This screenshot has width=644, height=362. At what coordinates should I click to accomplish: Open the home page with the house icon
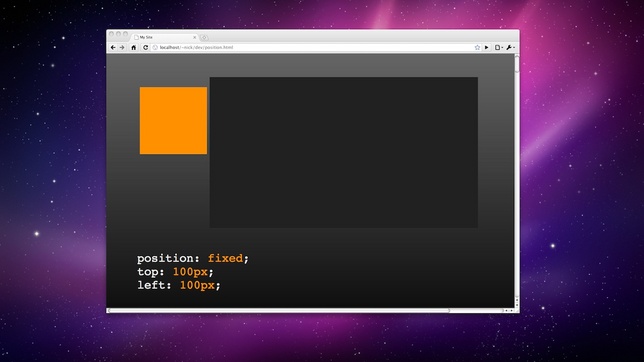click(133, 48)
